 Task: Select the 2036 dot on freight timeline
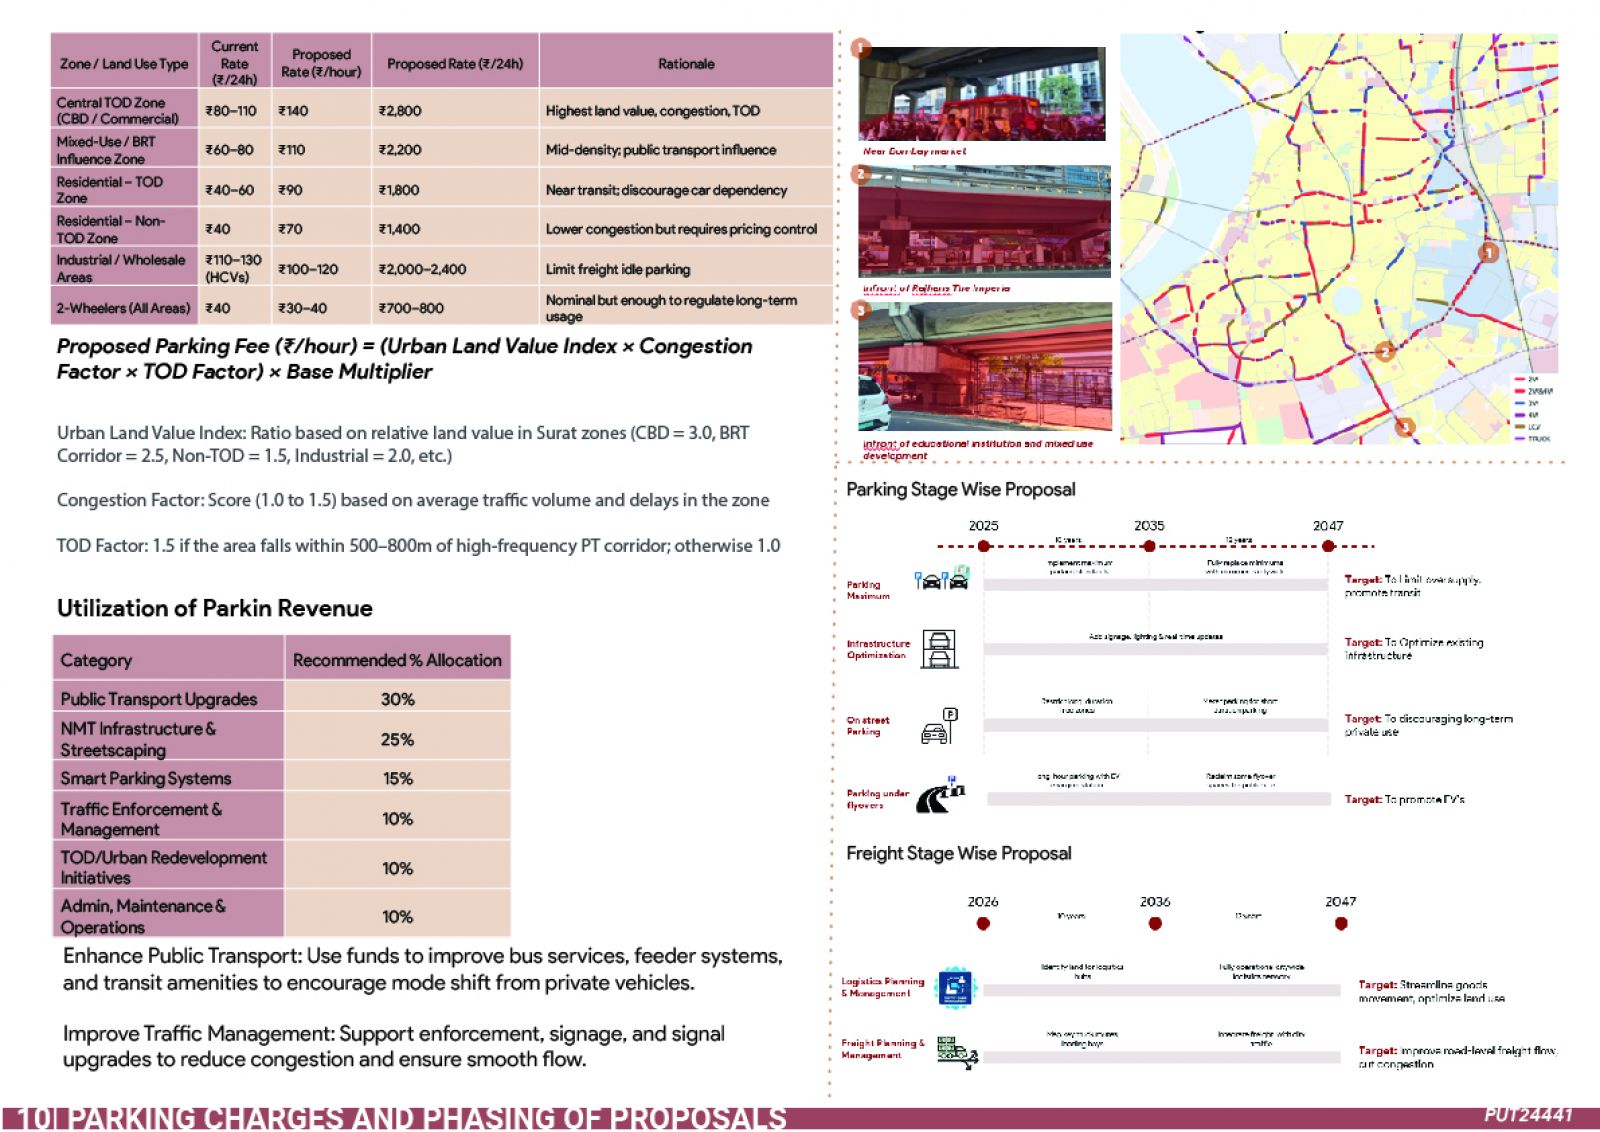(x=1155, y=924)
